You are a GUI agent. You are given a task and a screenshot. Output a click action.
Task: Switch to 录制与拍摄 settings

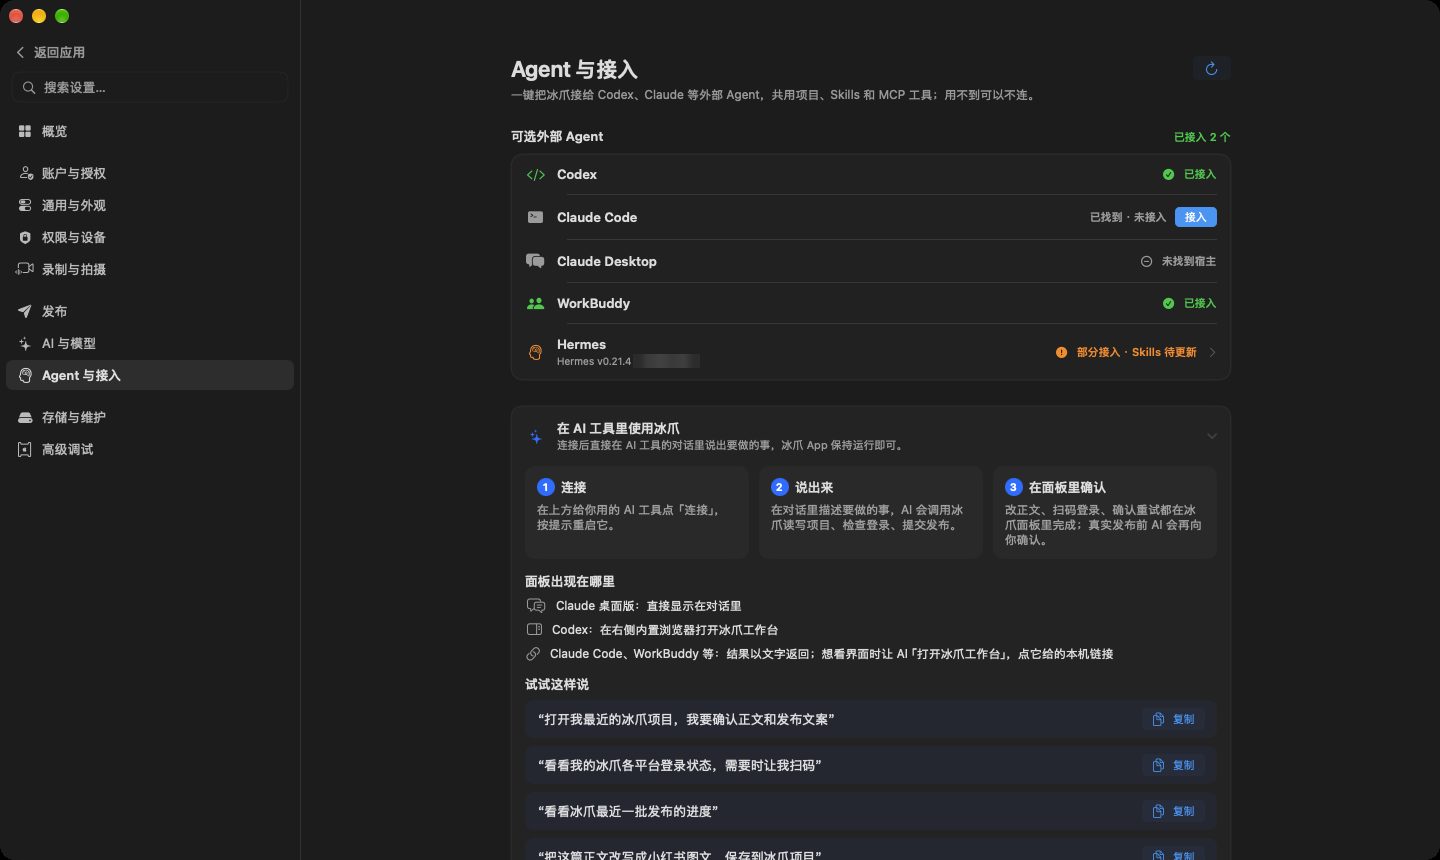point(150,269)
